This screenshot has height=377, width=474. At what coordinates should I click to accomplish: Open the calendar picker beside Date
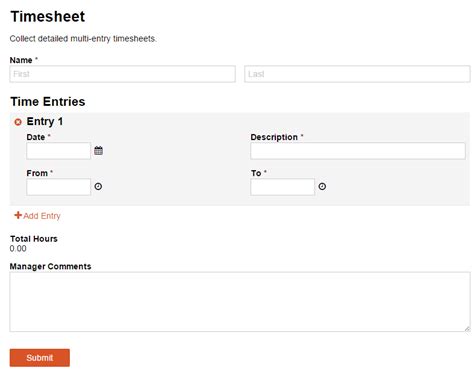[98, 151]
